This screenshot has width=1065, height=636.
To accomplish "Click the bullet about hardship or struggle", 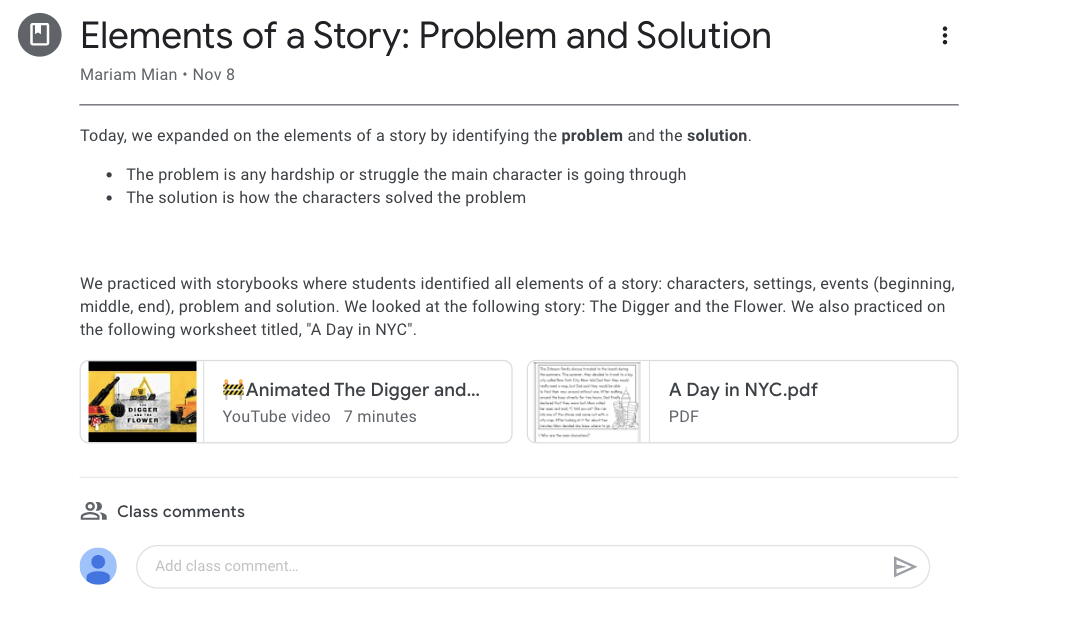I will [x=406, y=175].
